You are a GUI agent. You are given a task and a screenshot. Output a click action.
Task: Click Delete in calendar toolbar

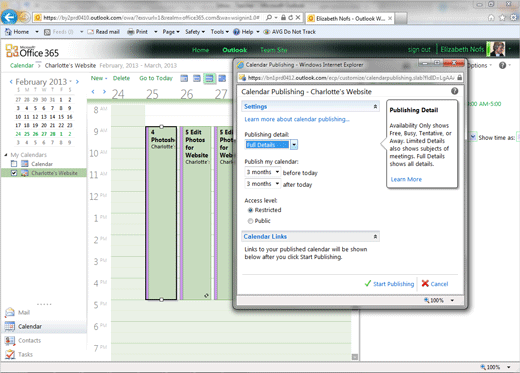click(x=121, y=78)
